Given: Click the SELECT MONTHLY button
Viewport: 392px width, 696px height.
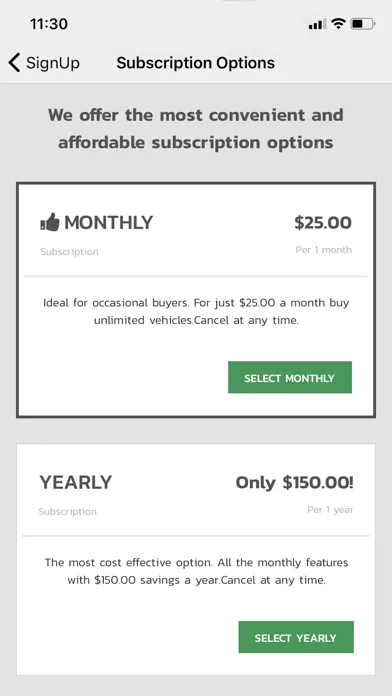Looking at the screenshot, I should [290, 377].
